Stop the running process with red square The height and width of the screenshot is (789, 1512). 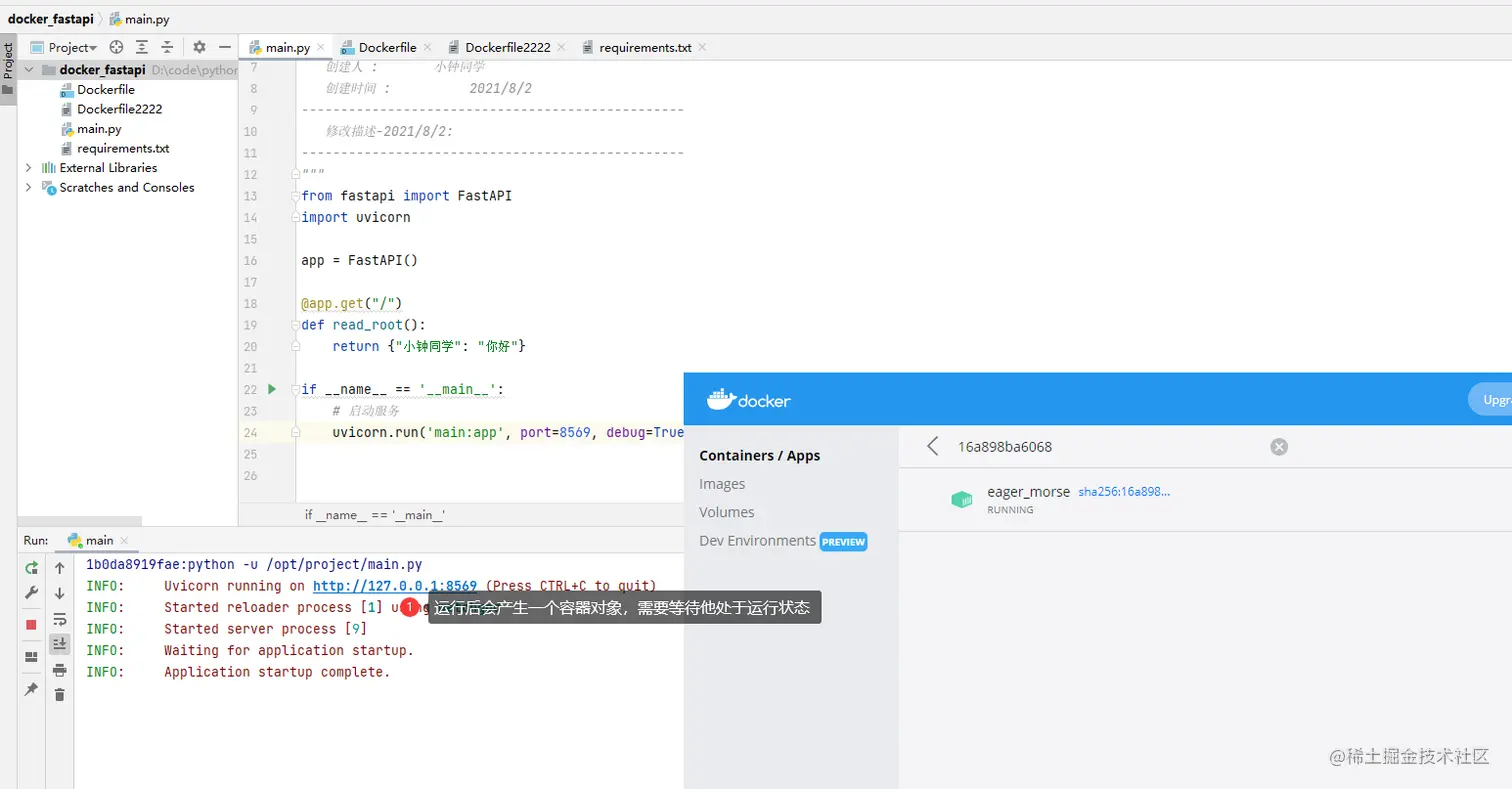31,625
